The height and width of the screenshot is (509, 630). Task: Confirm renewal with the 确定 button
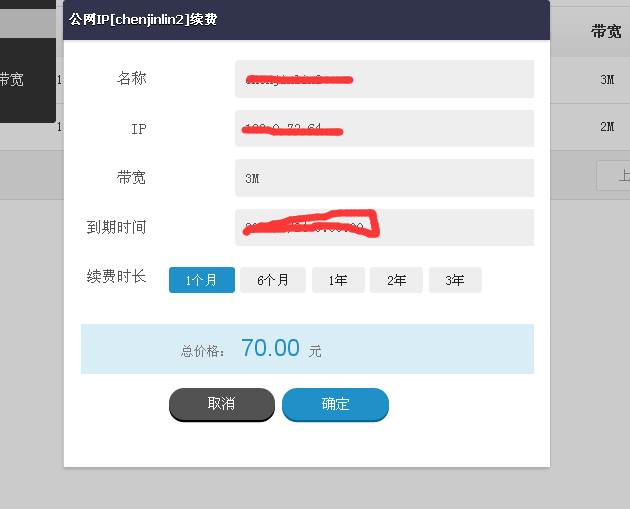click(x=335, y=404)
